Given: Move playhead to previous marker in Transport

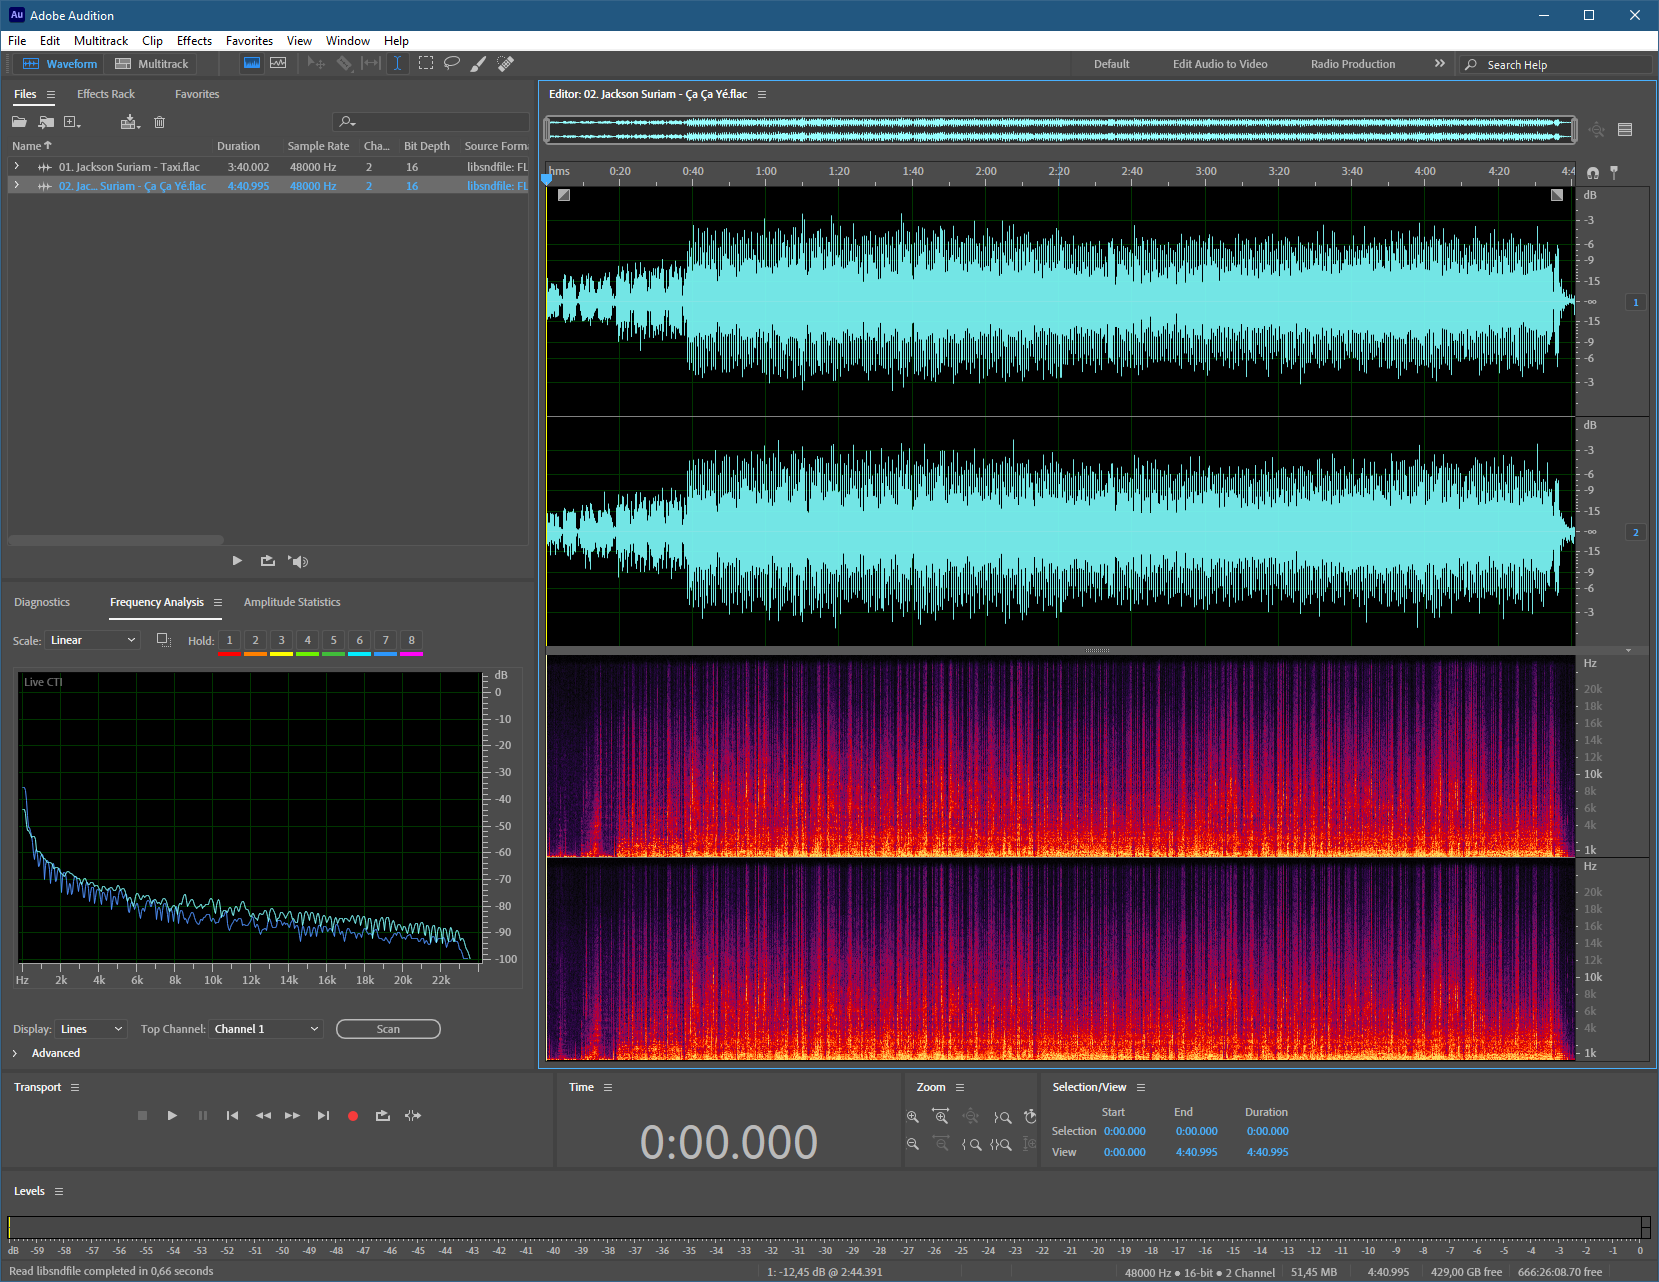Looking at the screenshot, I should 232,1116.
